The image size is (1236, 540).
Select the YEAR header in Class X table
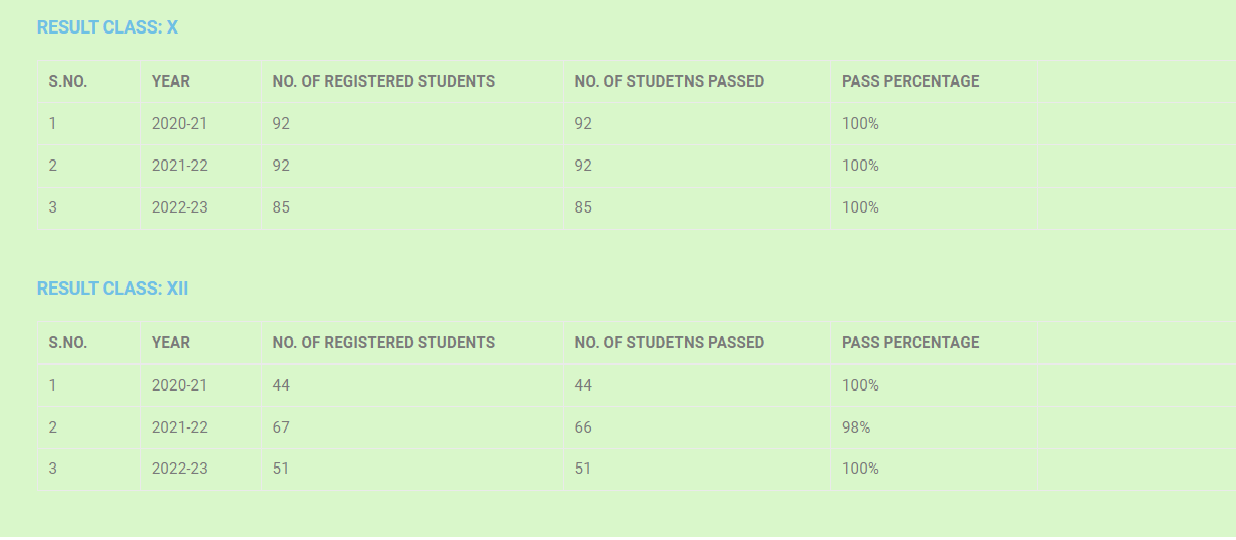point(171,81)
